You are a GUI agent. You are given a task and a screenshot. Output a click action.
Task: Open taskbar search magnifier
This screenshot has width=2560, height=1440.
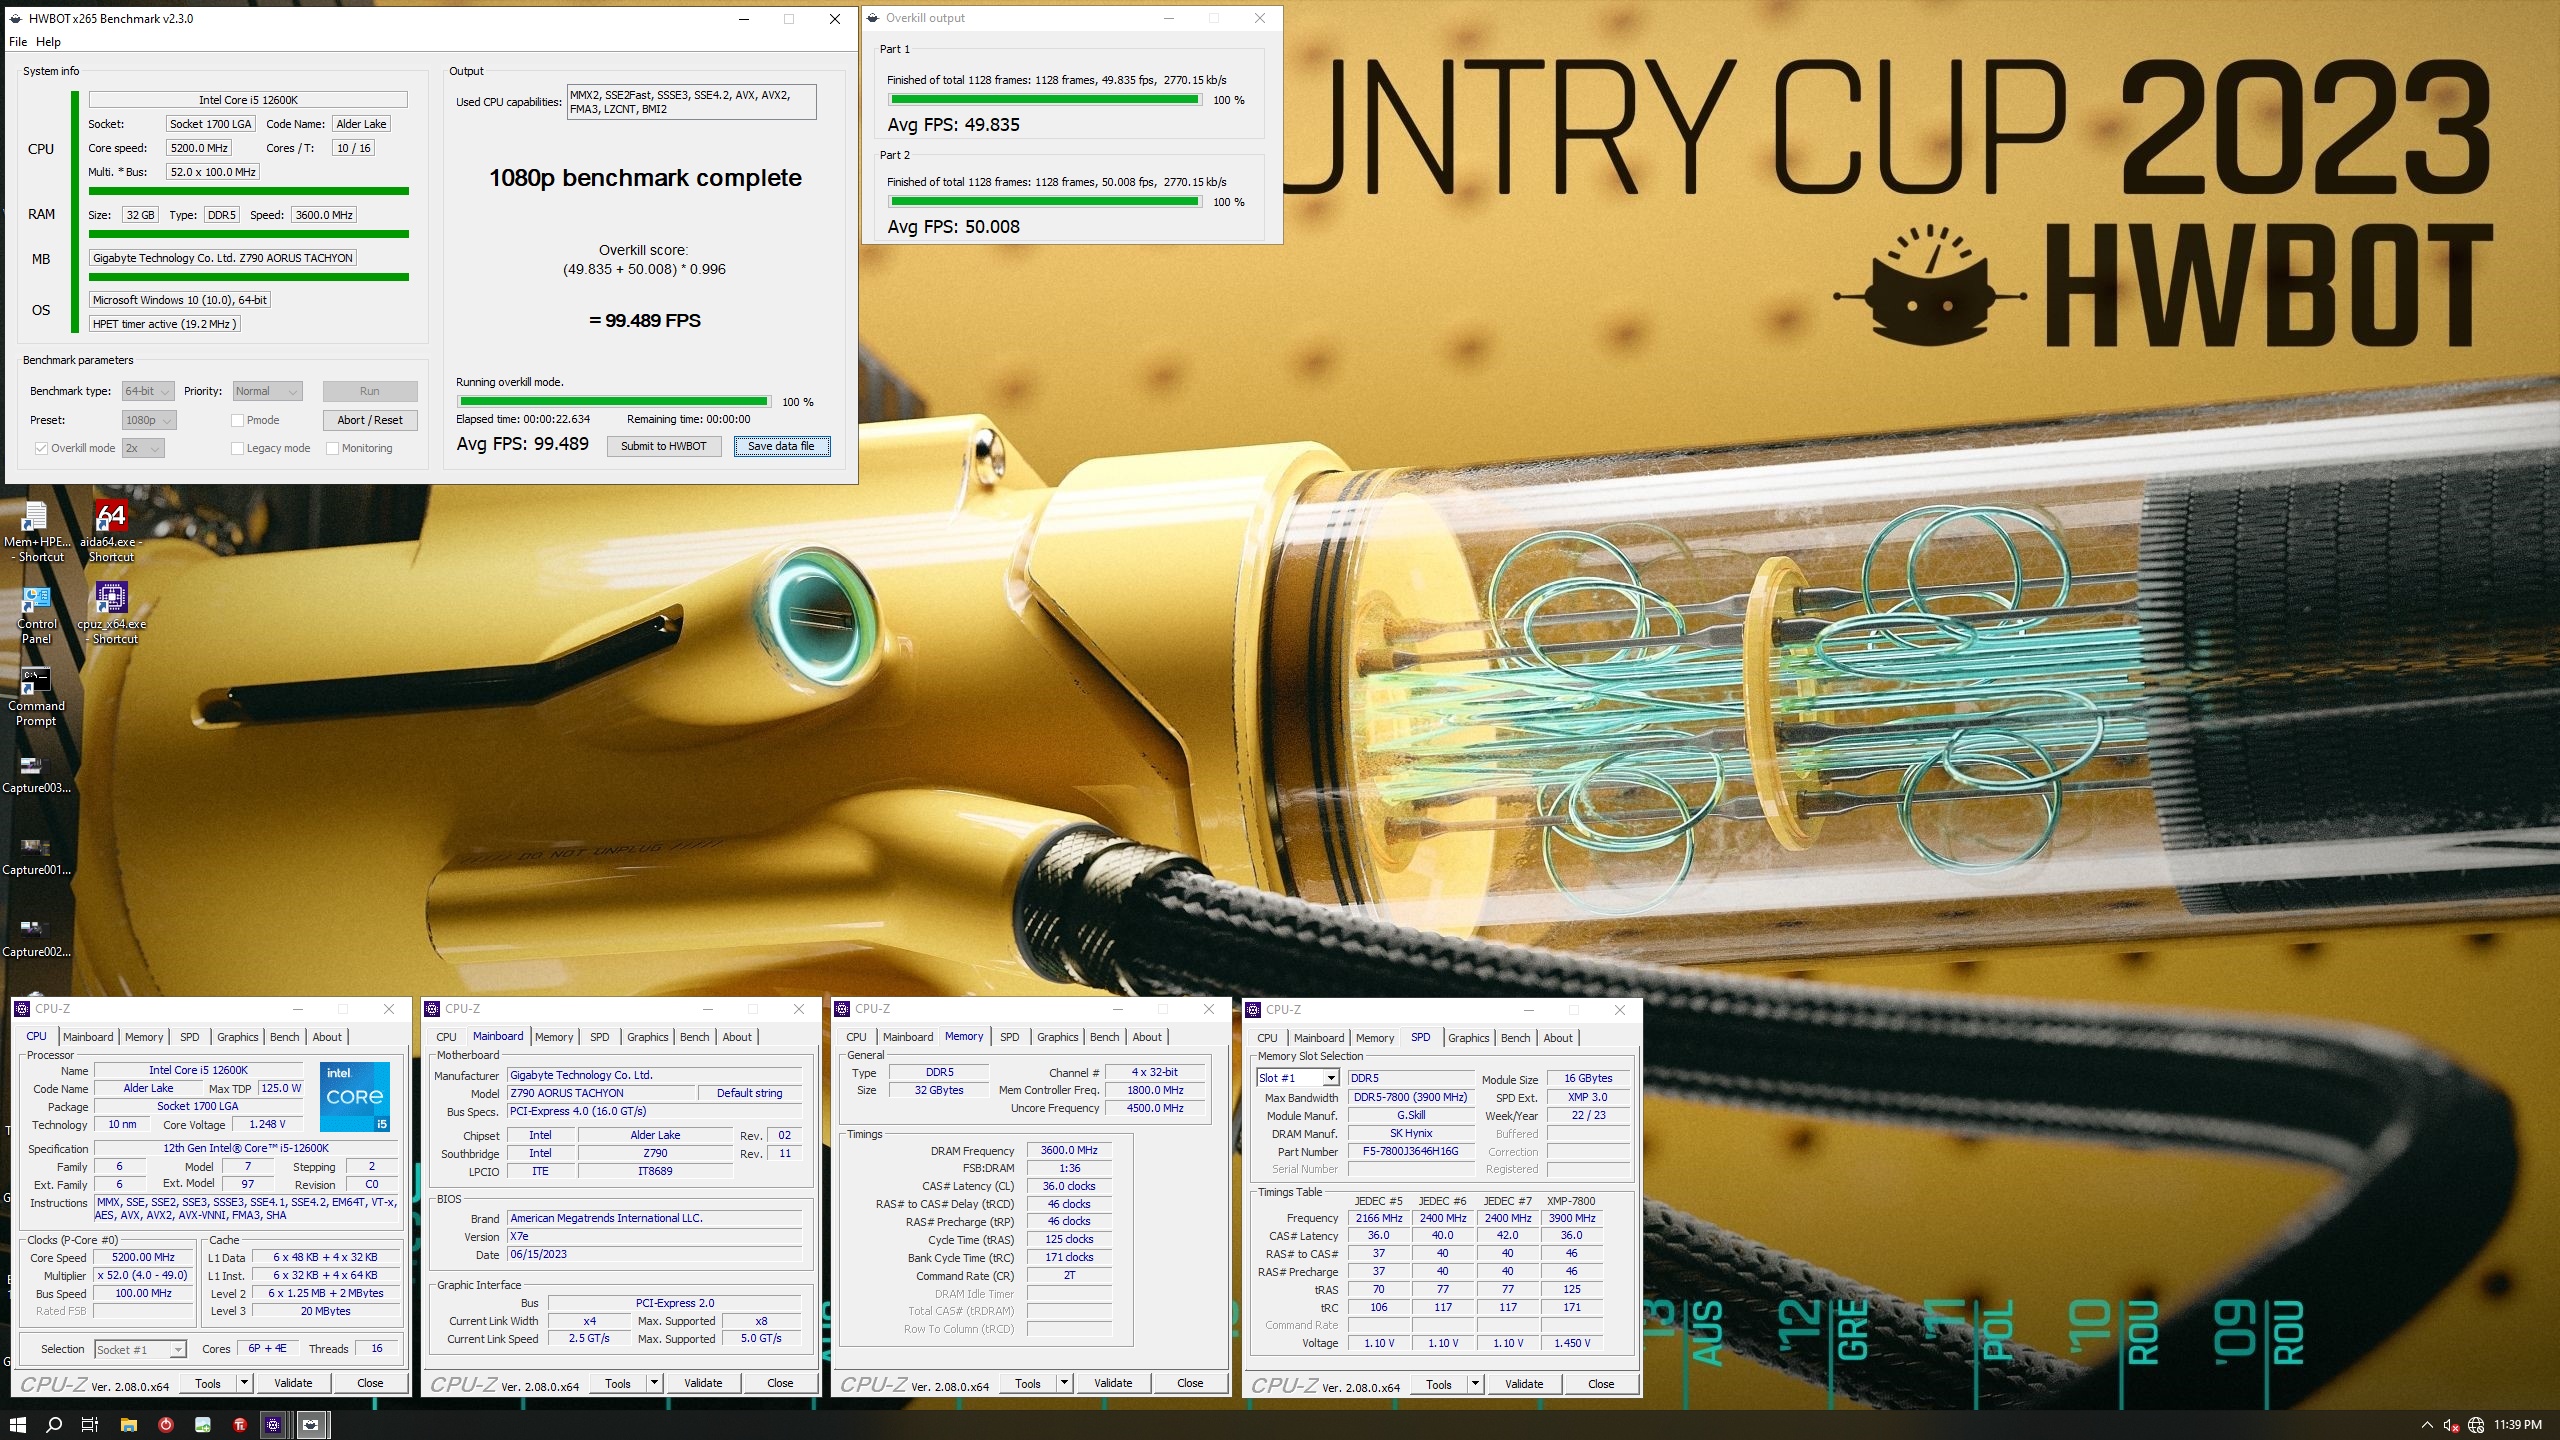[54, 1424]
